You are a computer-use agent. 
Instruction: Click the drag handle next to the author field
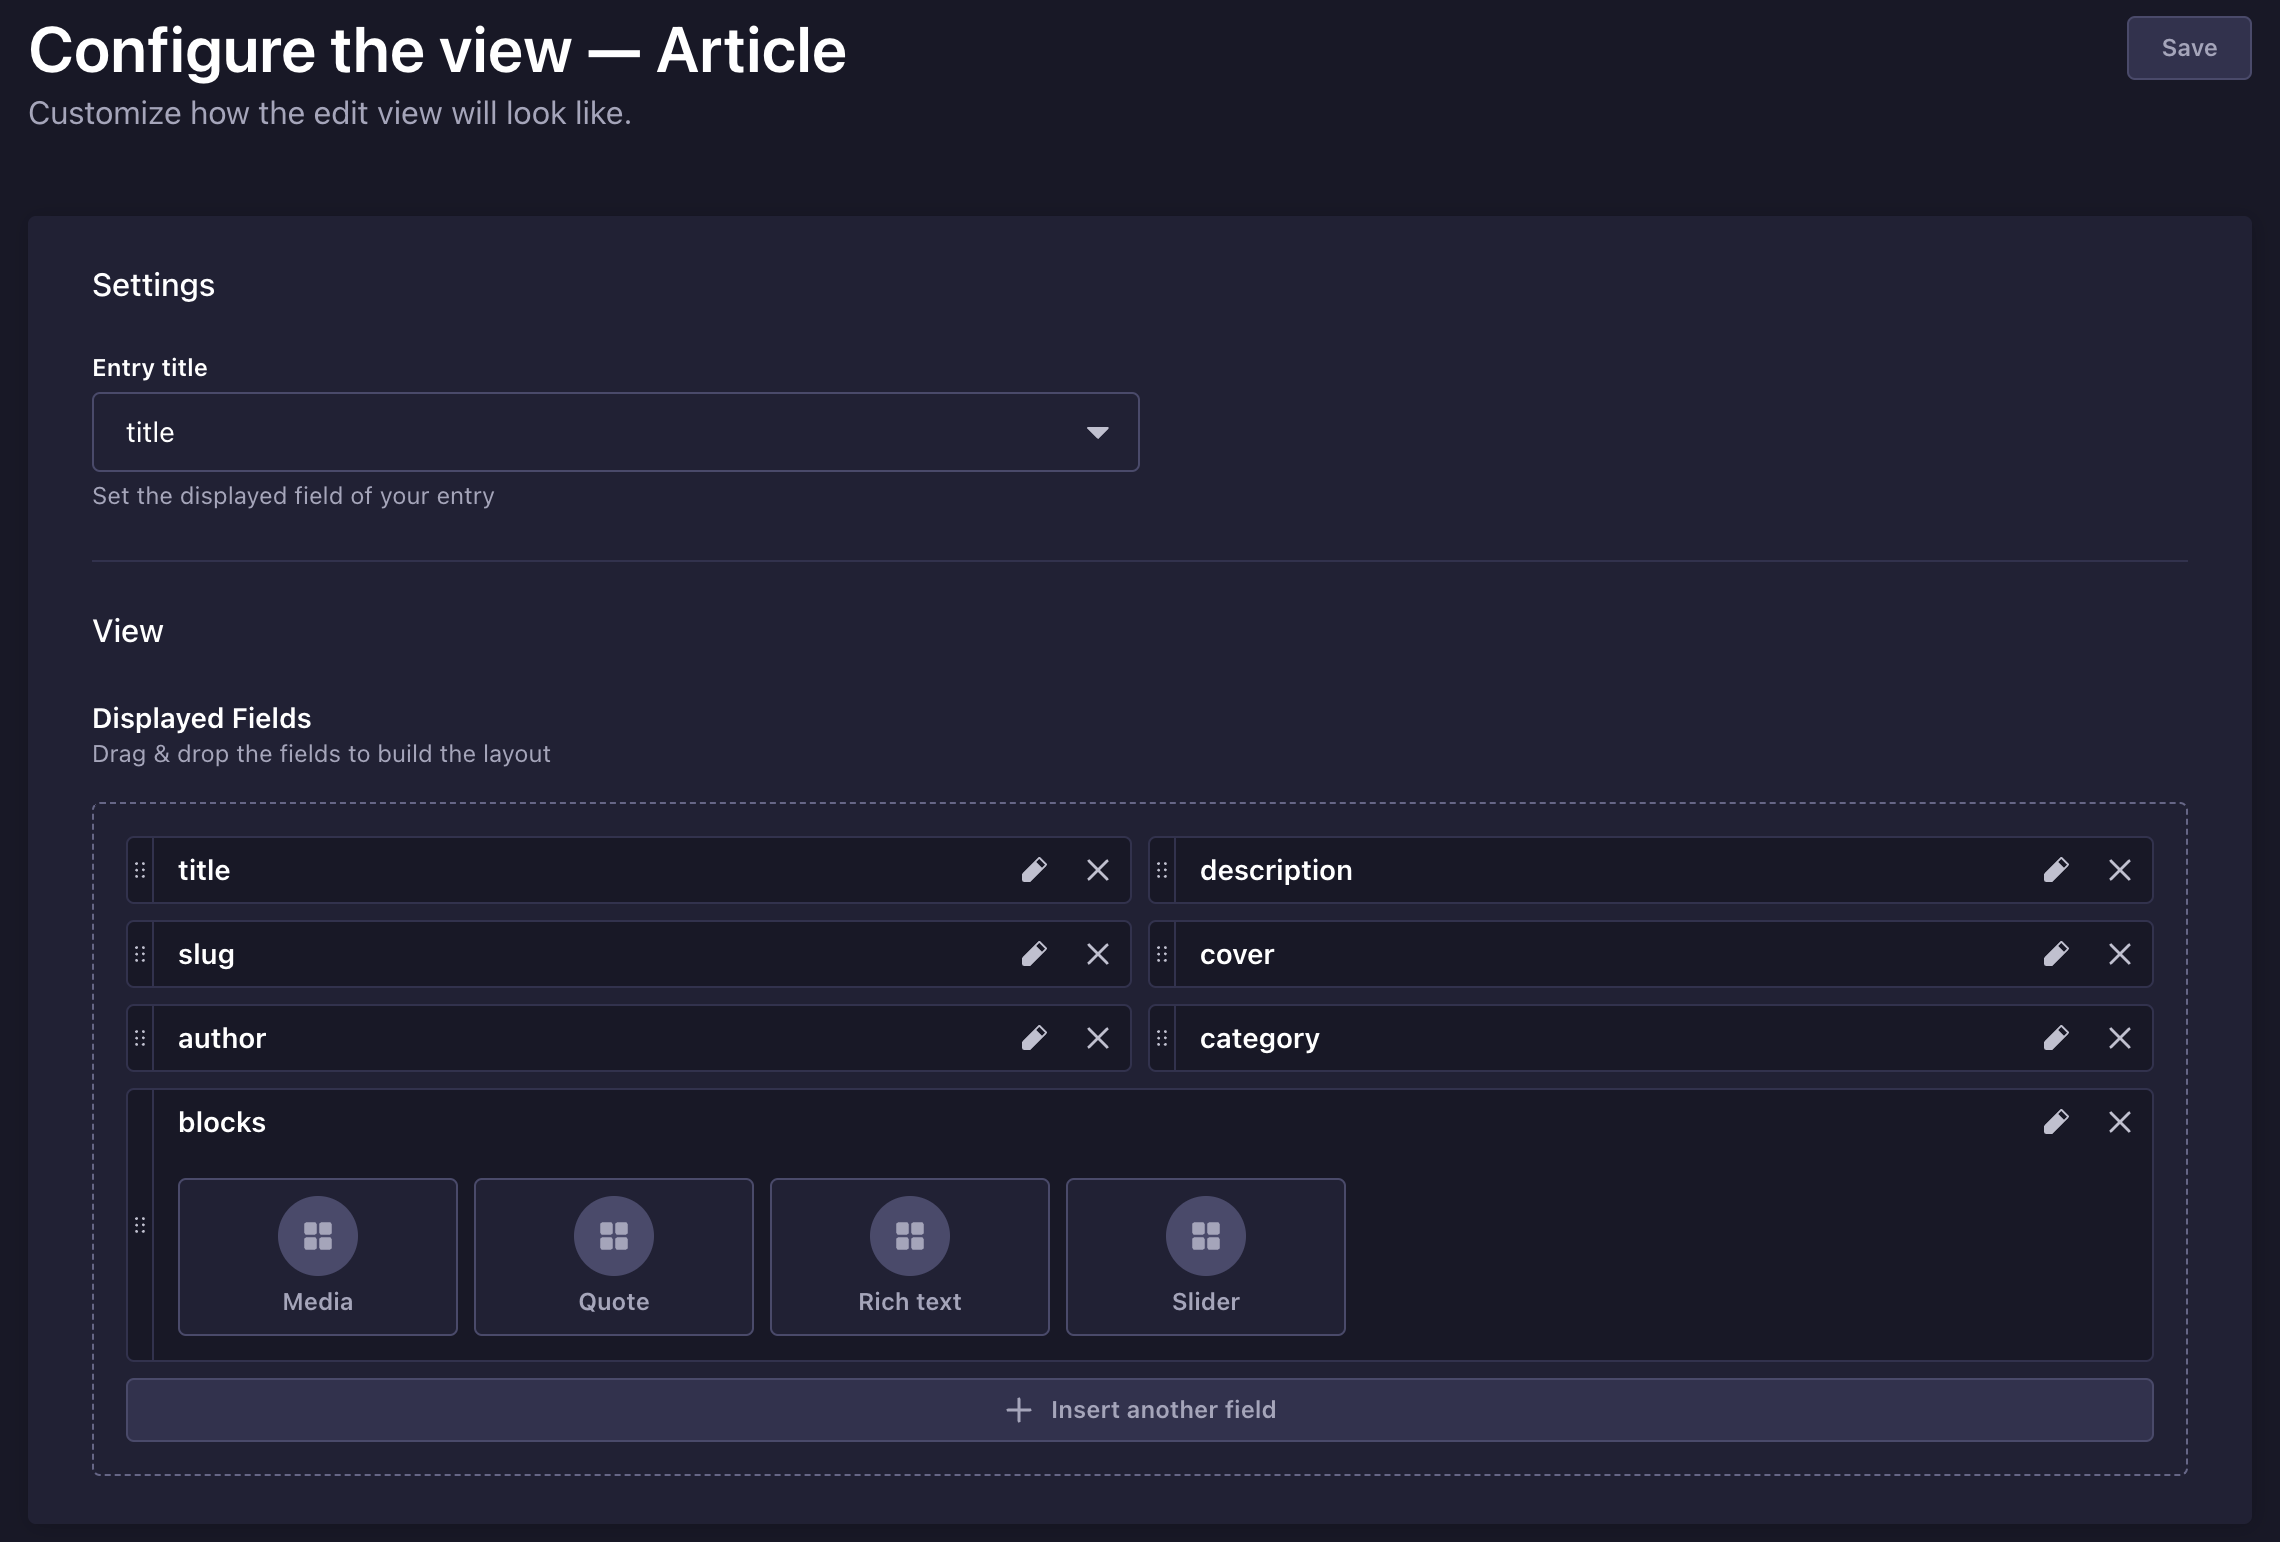(x=140, y=1038)
